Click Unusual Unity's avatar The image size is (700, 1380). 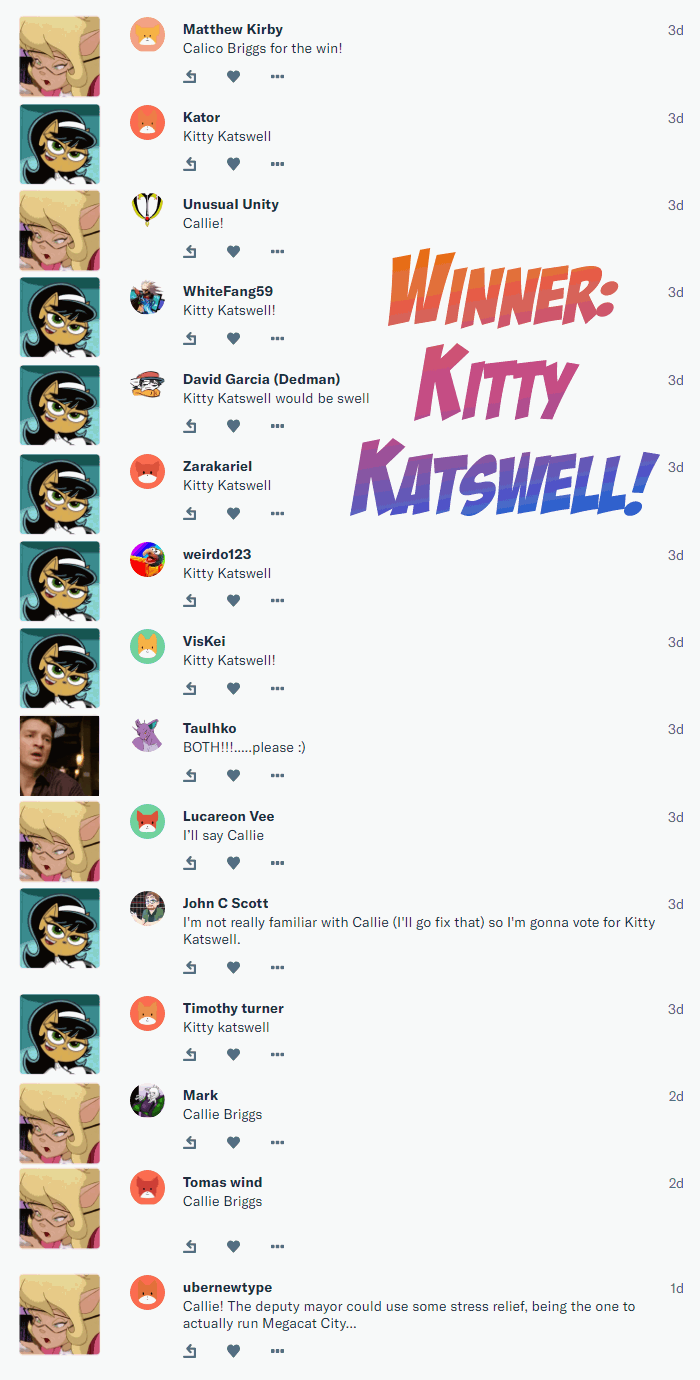click(x=147, y=209)
